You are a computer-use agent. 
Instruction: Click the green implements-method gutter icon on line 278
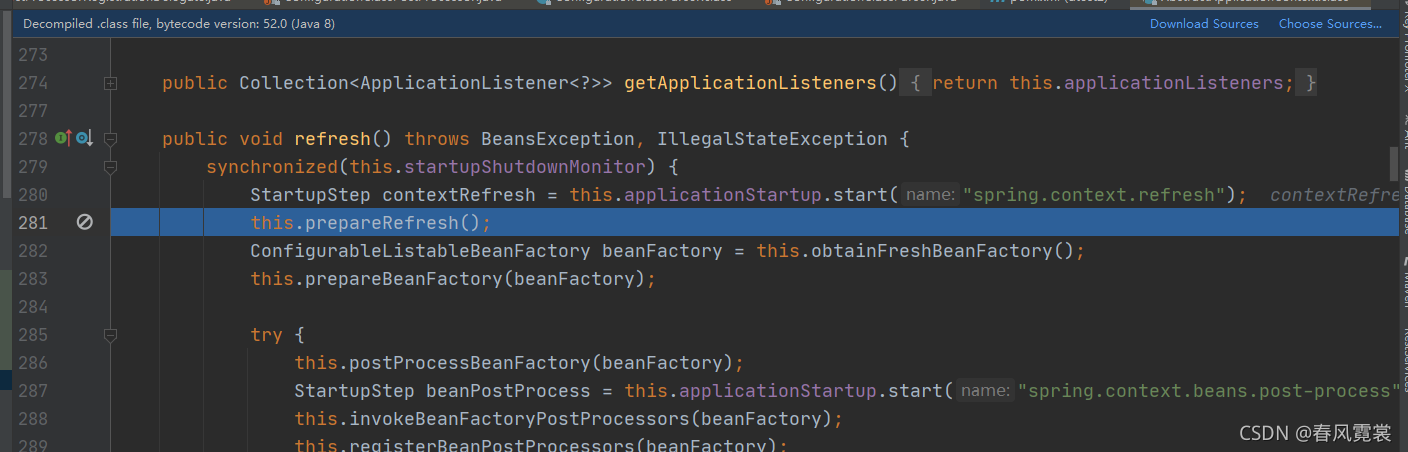[62, 139]
